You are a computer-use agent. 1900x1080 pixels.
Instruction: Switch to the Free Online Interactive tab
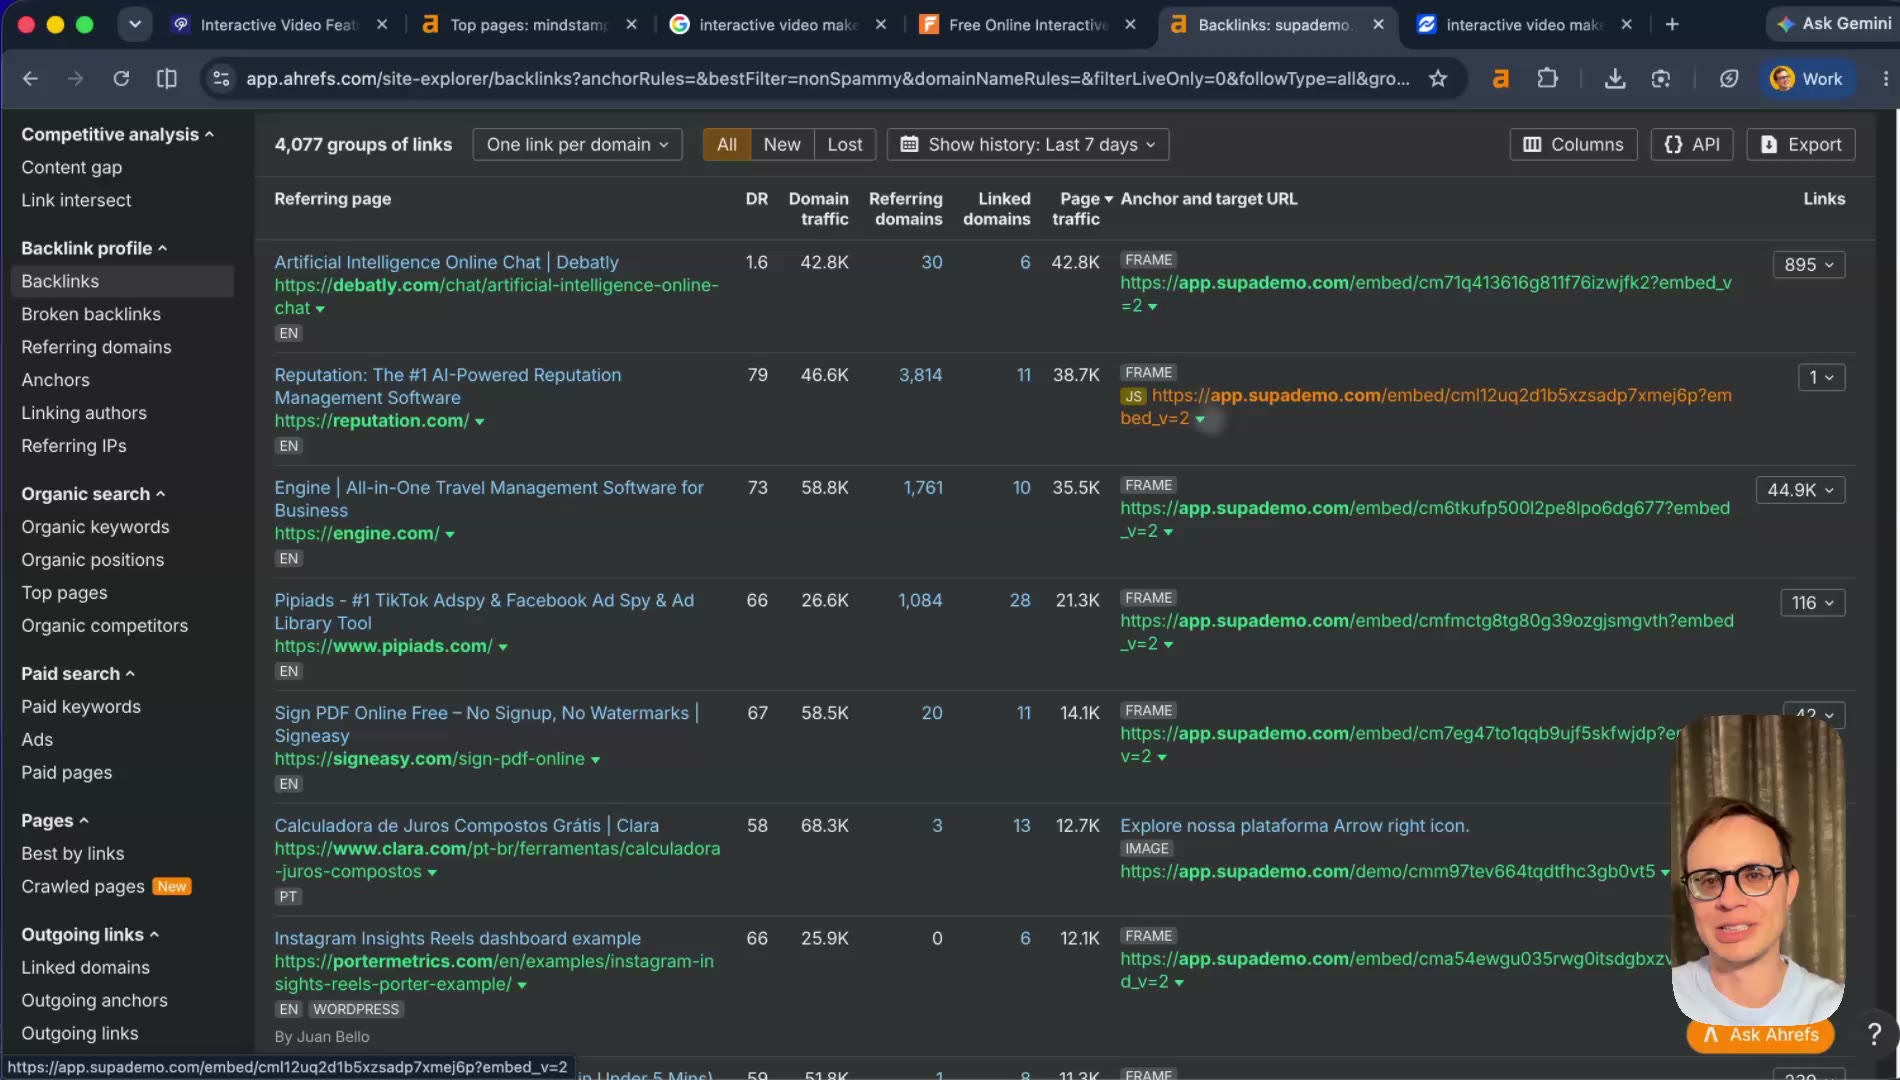coord(1028,24)
